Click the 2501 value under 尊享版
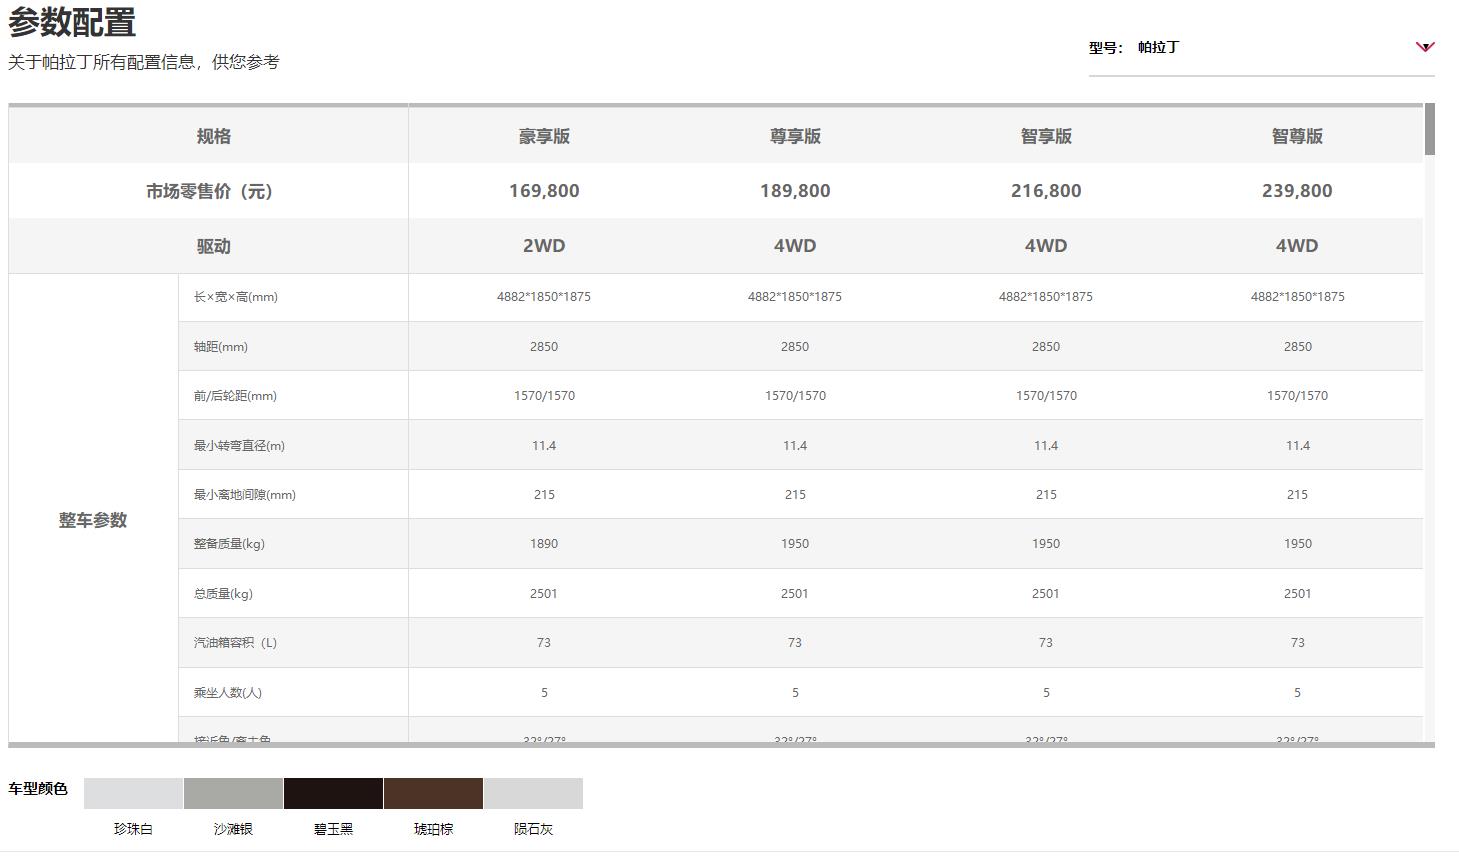 click(x=795, y=594)
